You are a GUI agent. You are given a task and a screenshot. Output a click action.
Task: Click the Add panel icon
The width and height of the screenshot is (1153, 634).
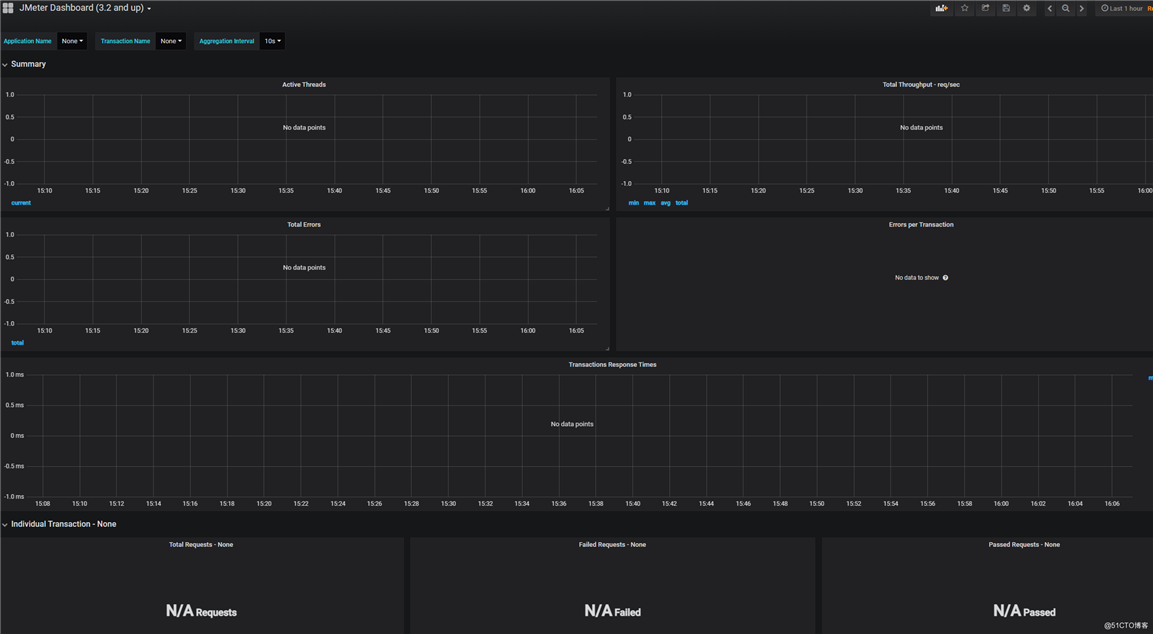pos(941,8)
